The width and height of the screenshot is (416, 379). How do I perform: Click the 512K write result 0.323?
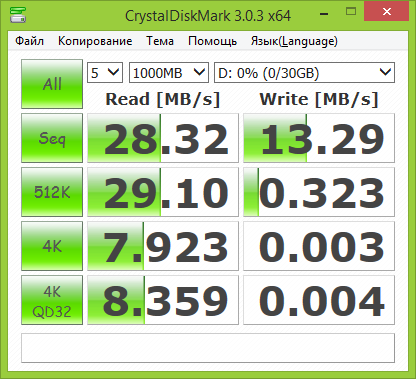pyautogui.click(x=319, y=192)
